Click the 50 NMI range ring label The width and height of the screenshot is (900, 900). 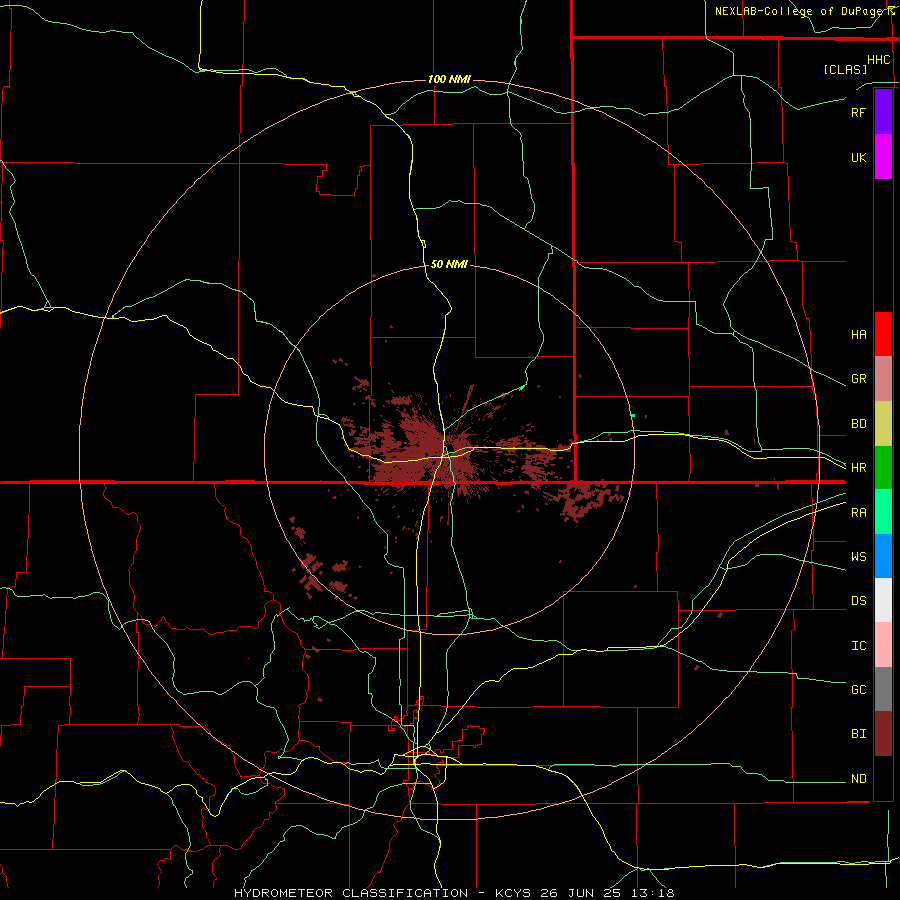[x=449, y=264]
